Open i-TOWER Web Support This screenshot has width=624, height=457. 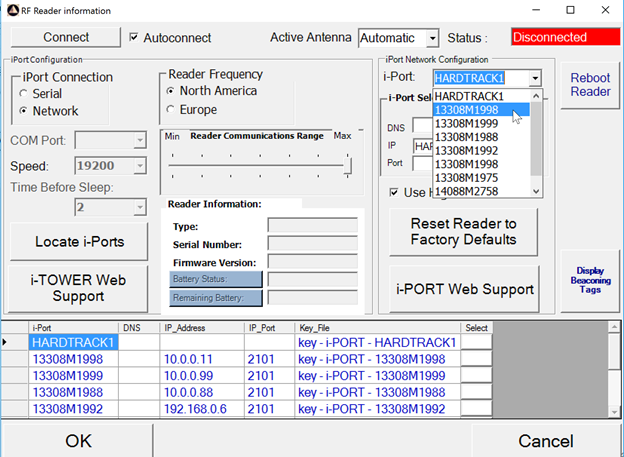78,288
